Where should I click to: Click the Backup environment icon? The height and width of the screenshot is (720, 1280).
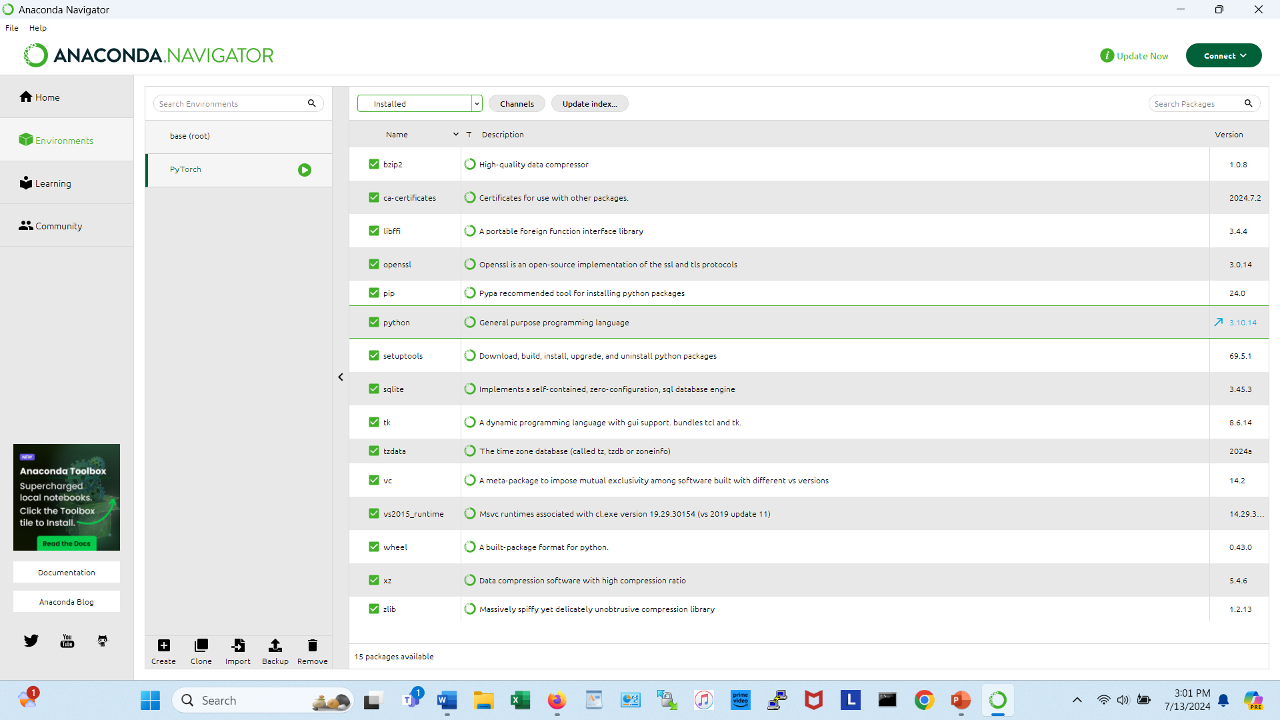275,646
